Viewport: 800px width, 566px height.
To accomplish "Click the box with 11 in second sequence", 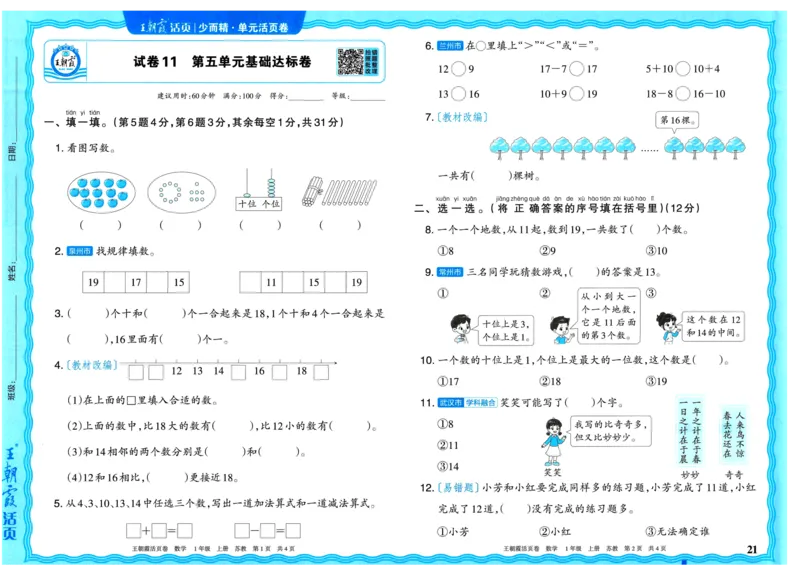I will click(271, 282).
